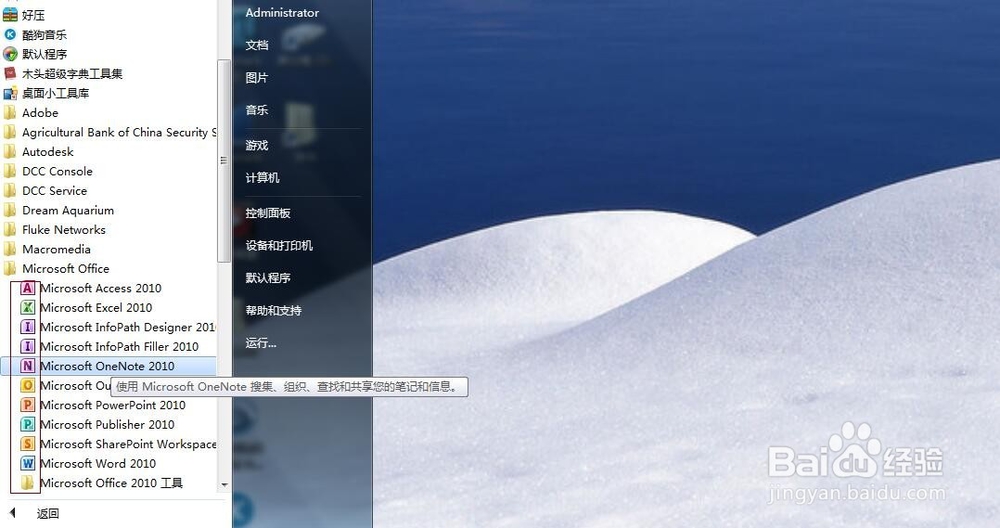Click the Adobe folder icon
Image resolution: width=1000 pixels, height=528 pixels.
pos(10,113)
